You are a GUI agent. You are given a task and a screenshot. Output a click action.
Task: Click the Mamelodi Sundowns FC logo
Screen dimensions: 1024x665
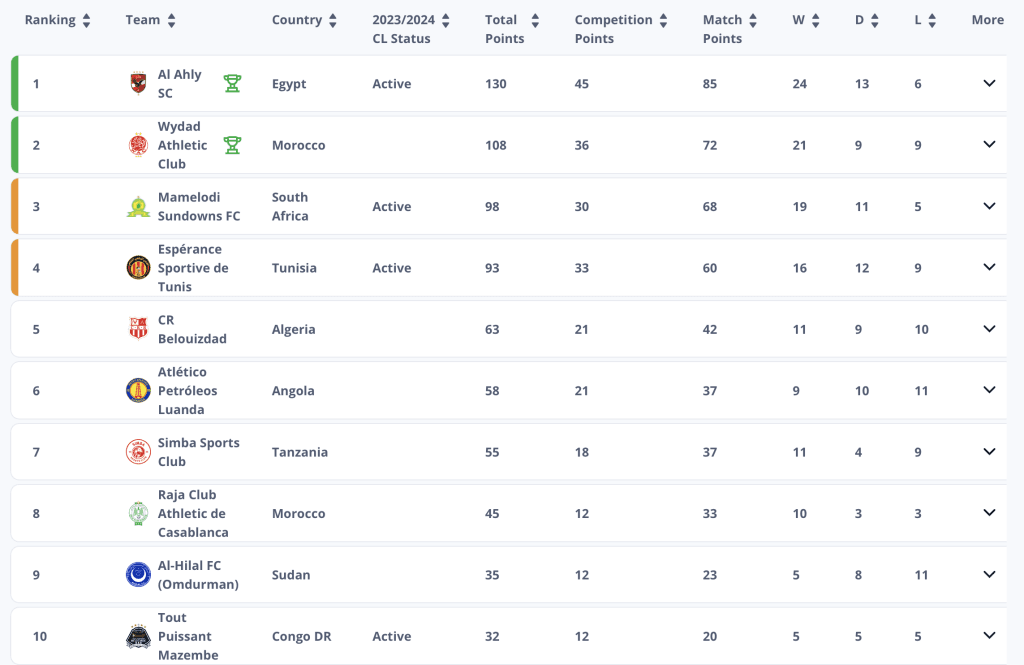point(138,206)
